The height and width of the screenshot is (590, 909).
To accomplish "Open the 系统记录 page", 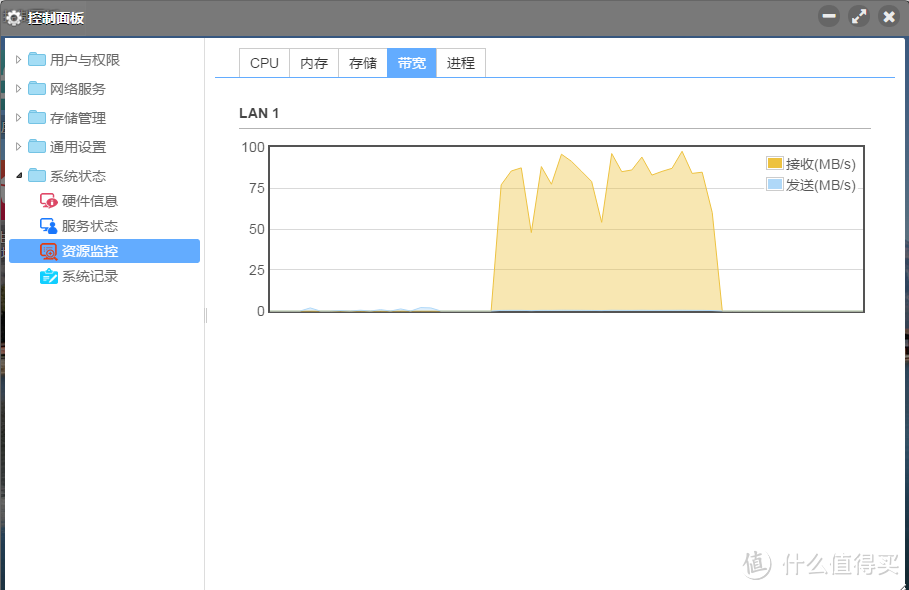I will 90,276.
